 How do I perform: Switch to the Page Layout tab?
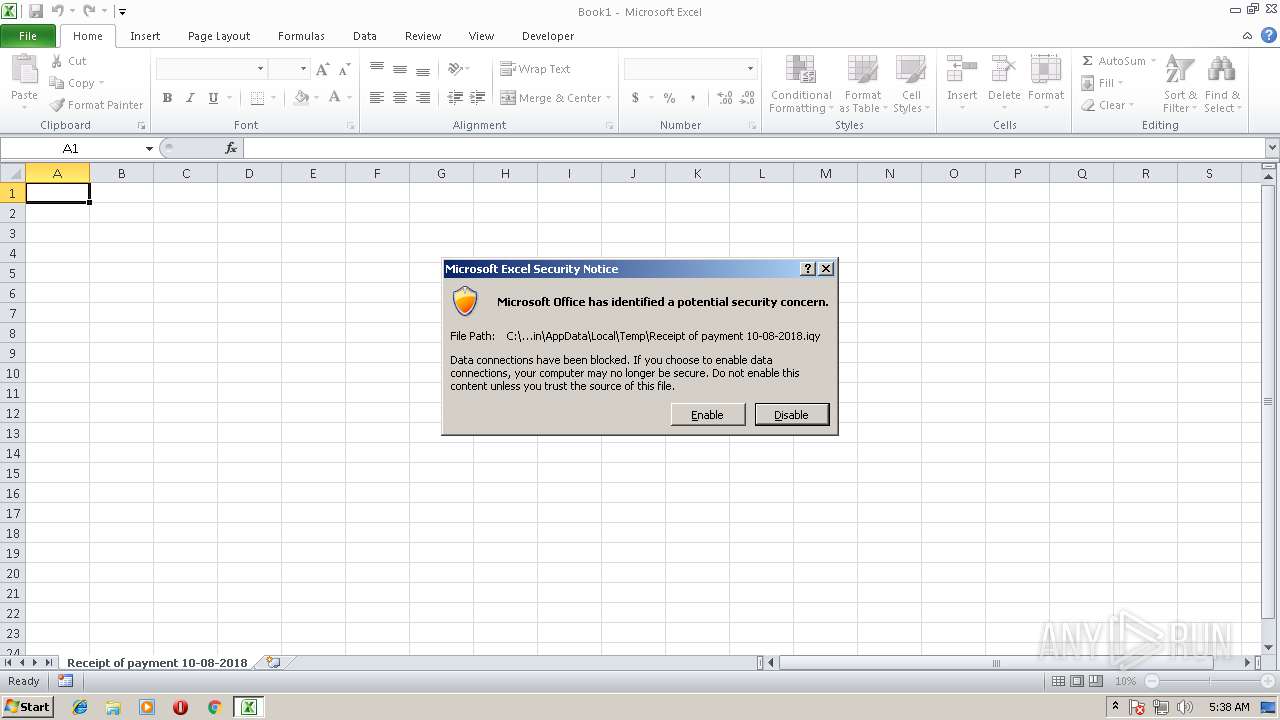(219, 36)
